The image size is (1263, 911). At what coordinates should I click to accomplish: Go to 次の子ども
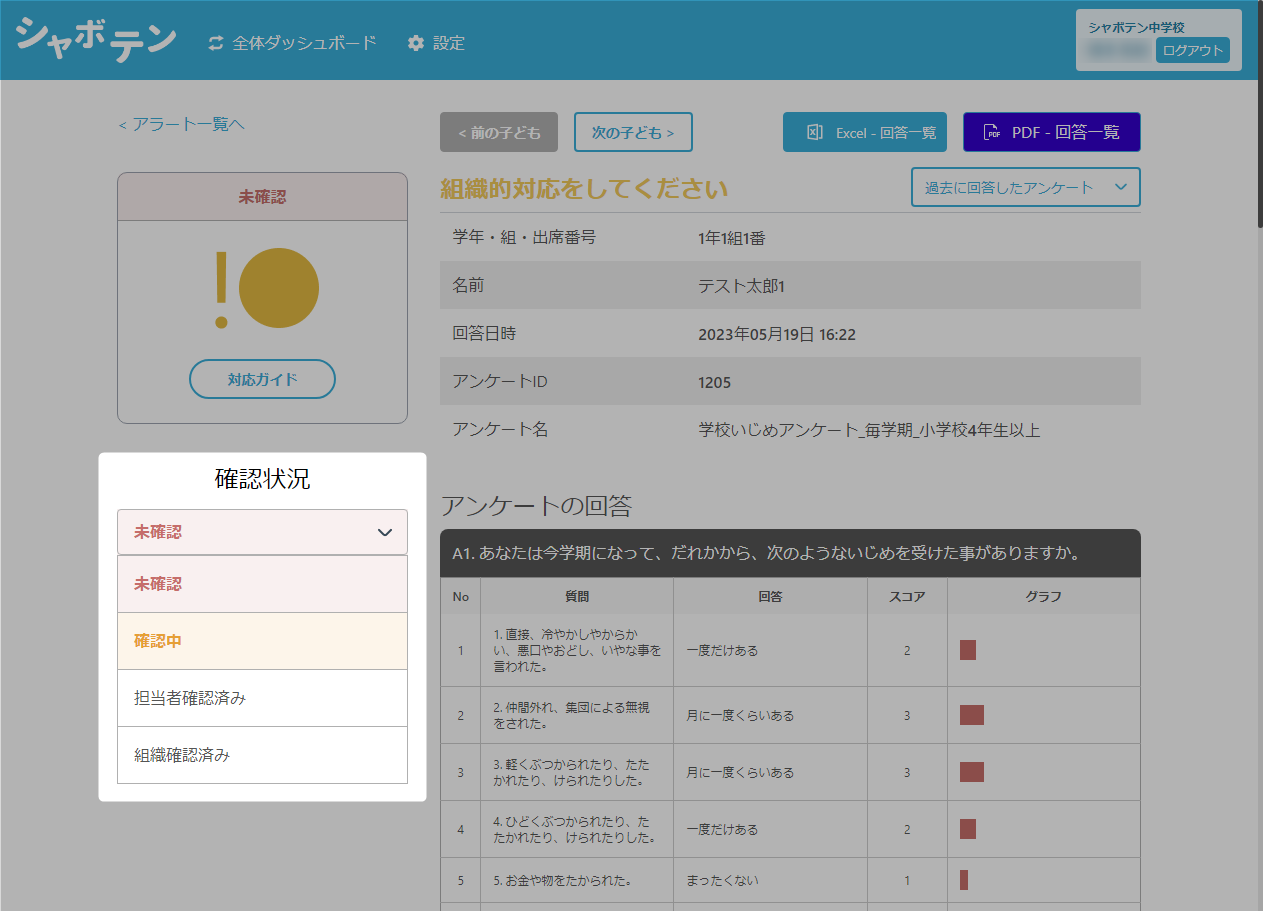(x=633, y=132)
